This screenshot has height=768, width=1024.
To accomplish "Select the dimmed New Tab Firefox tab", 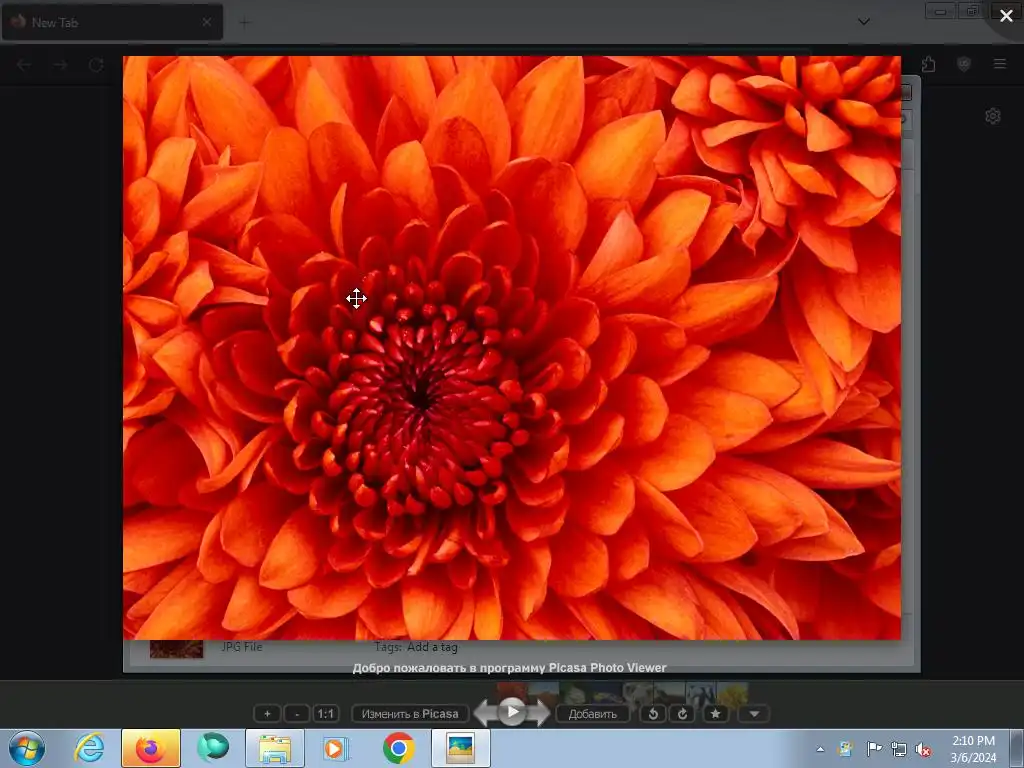I will (x=112, y=22).
